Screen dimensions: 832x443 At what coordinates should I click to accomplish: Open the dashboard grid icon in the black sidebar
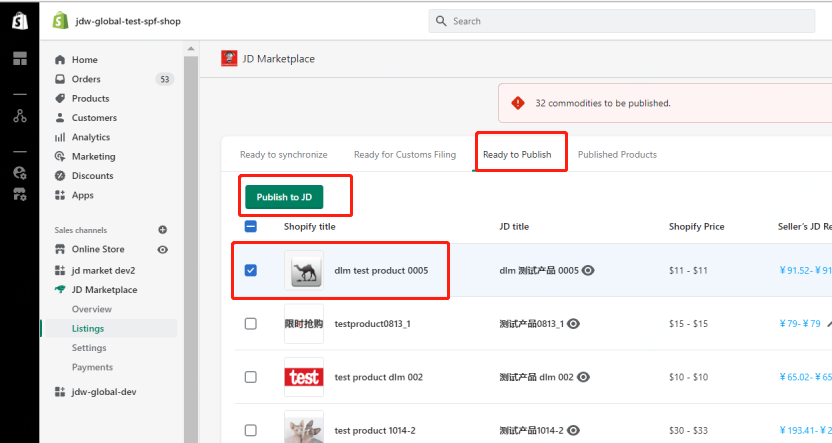coord(20,58)
